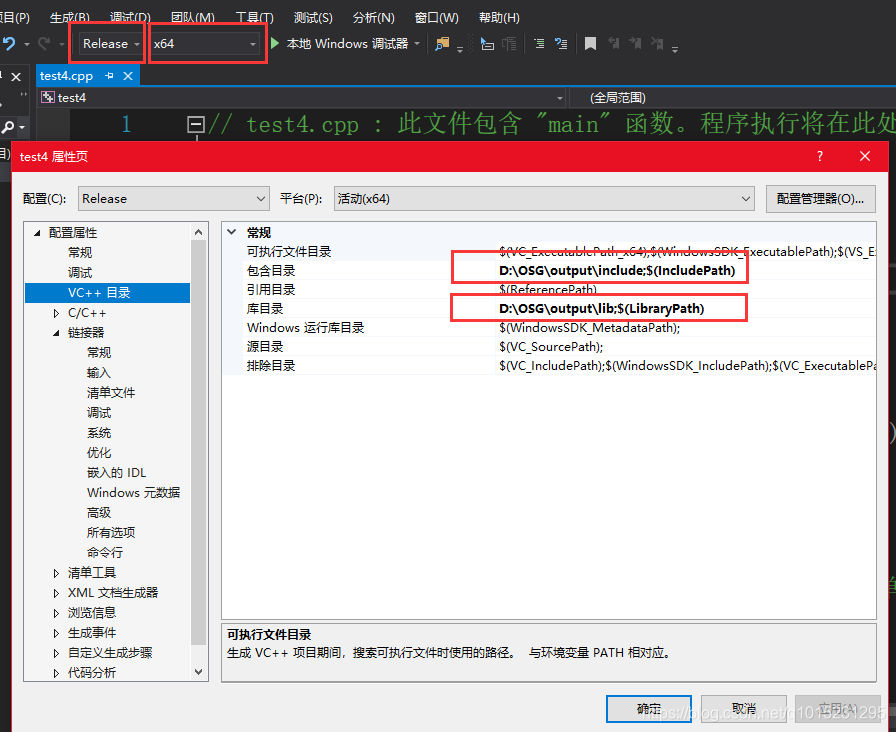Expand the XML 文档生成器 node
Screen dimensions: 896x732
pos(56,593)
